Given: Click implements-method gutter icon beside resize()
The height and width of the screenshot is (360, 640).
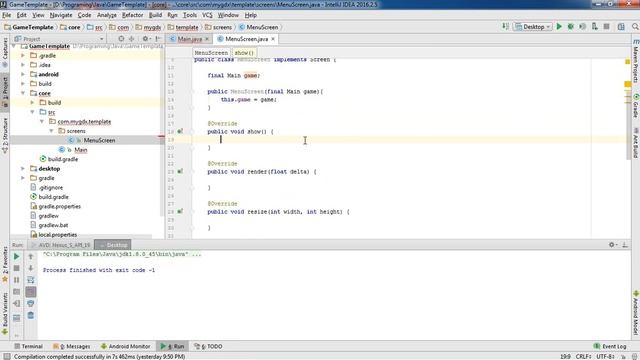Looking at the screenshot, I should point(180,211).
